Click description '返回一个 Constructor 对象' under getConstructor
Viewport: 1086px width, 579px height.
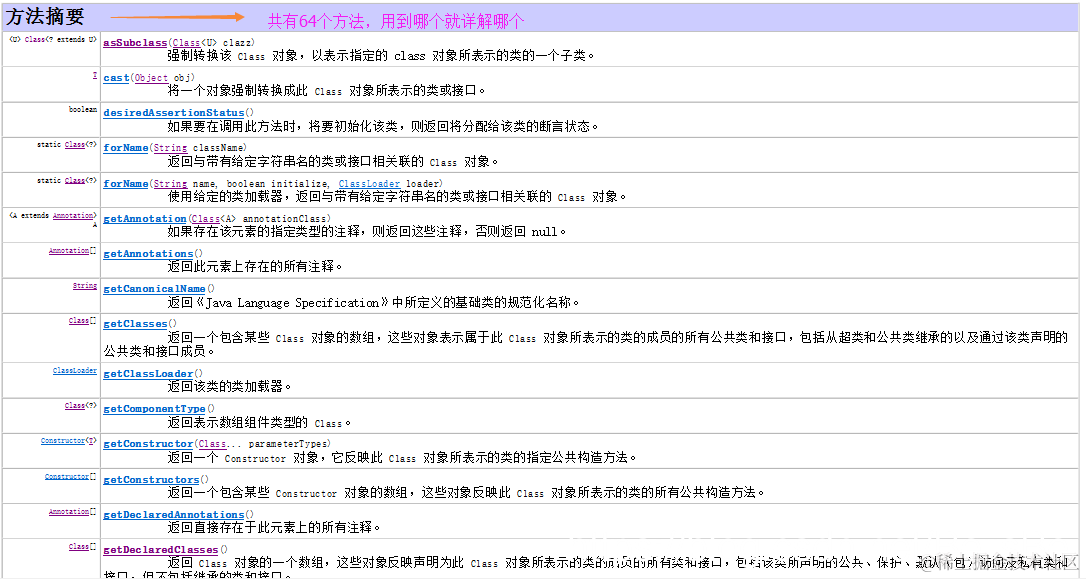pyautogui.click(x=402, y=458)
